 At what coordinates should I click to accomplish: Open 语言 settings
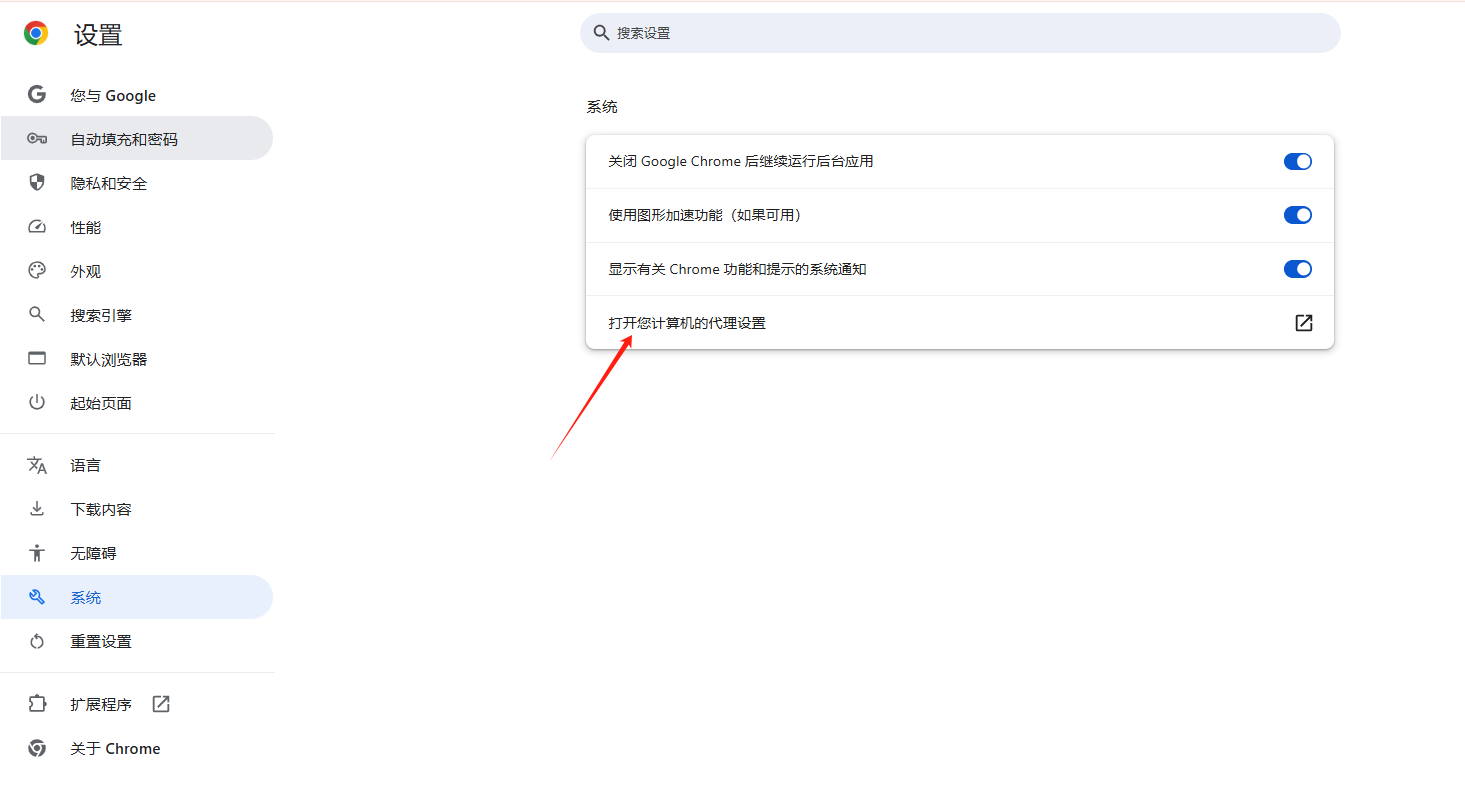tap(136, 465)
